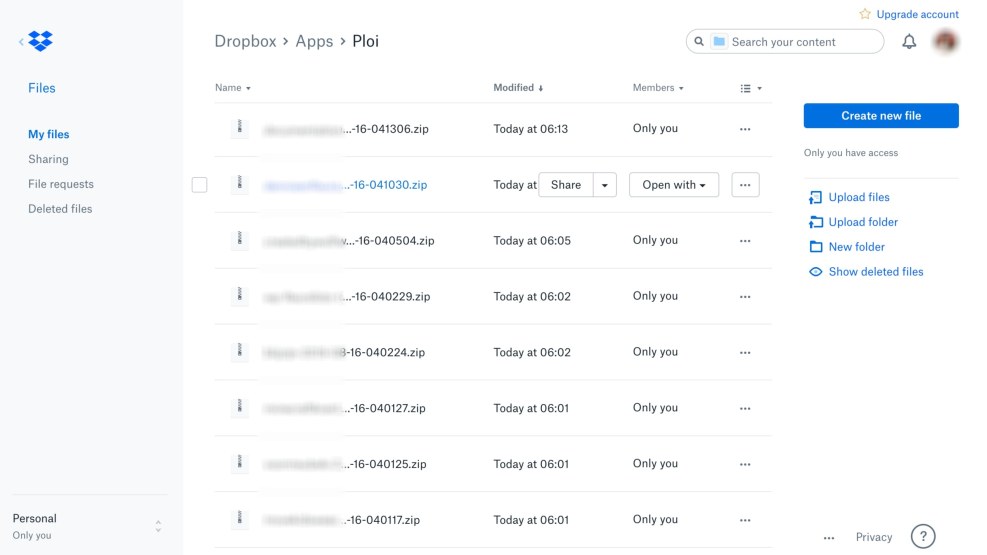Open file named ...-16-040229.zip
The width and height of the screenshot is (987, 555).
[x=347, y=296]
